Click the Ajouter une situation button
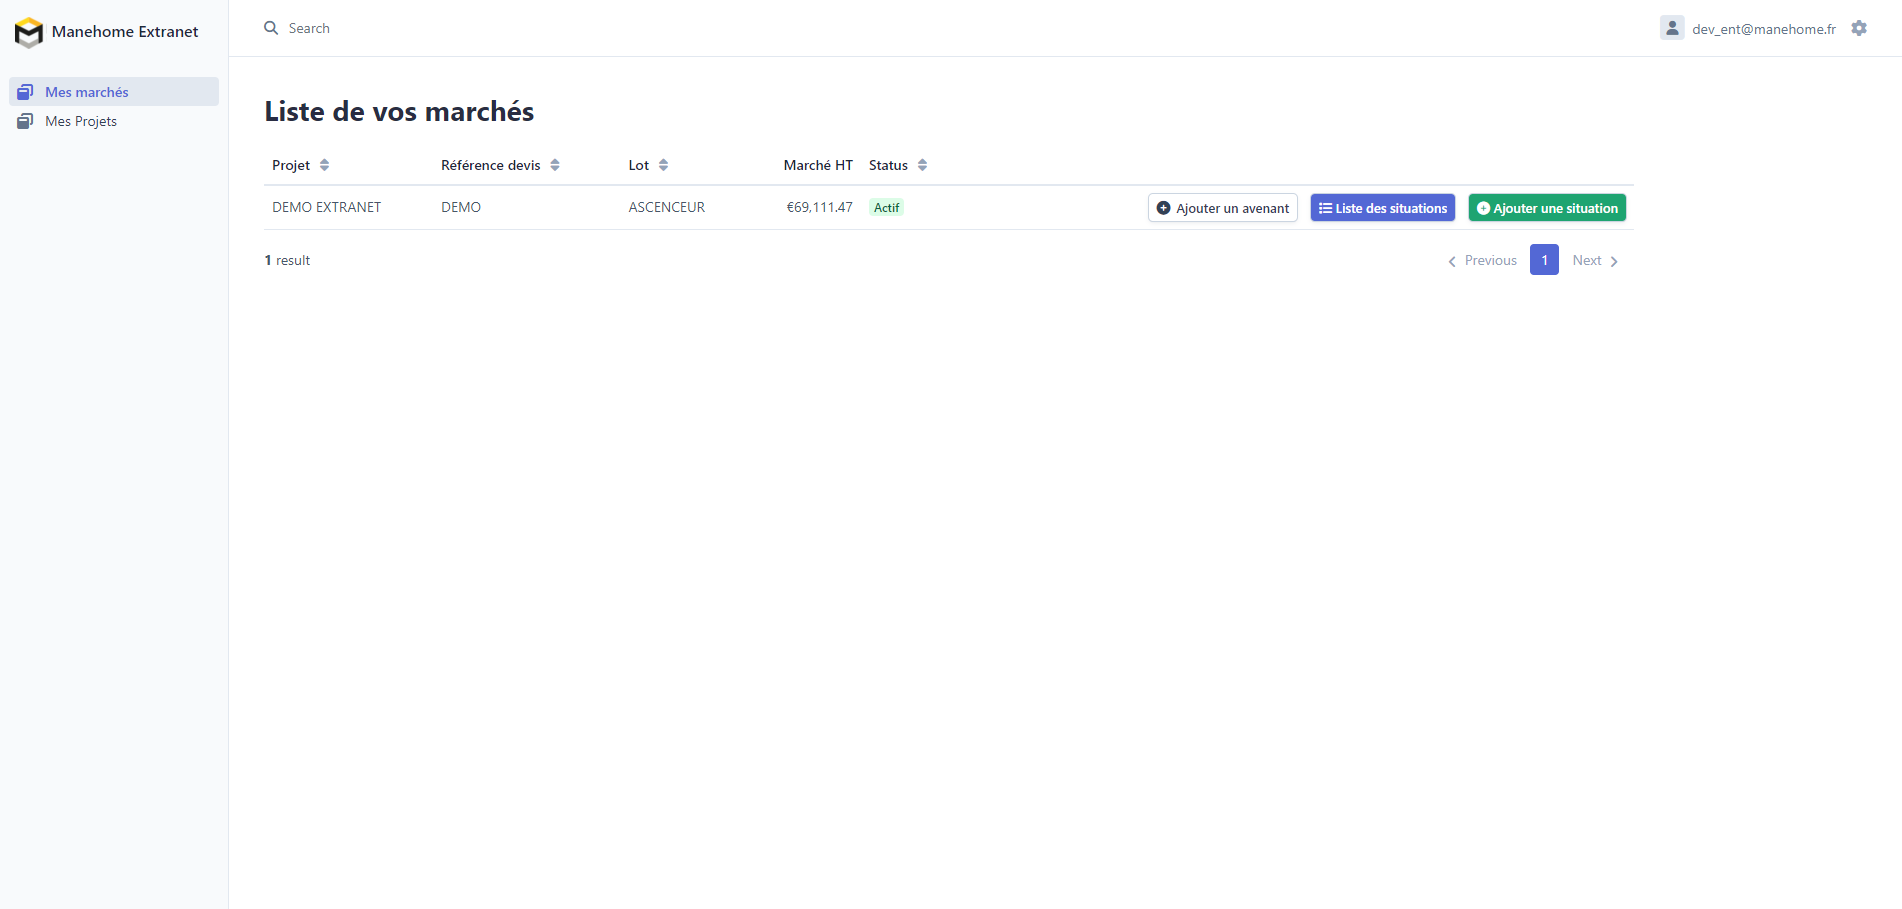The image size is (1902, 909). click(x=1547, y=208)
